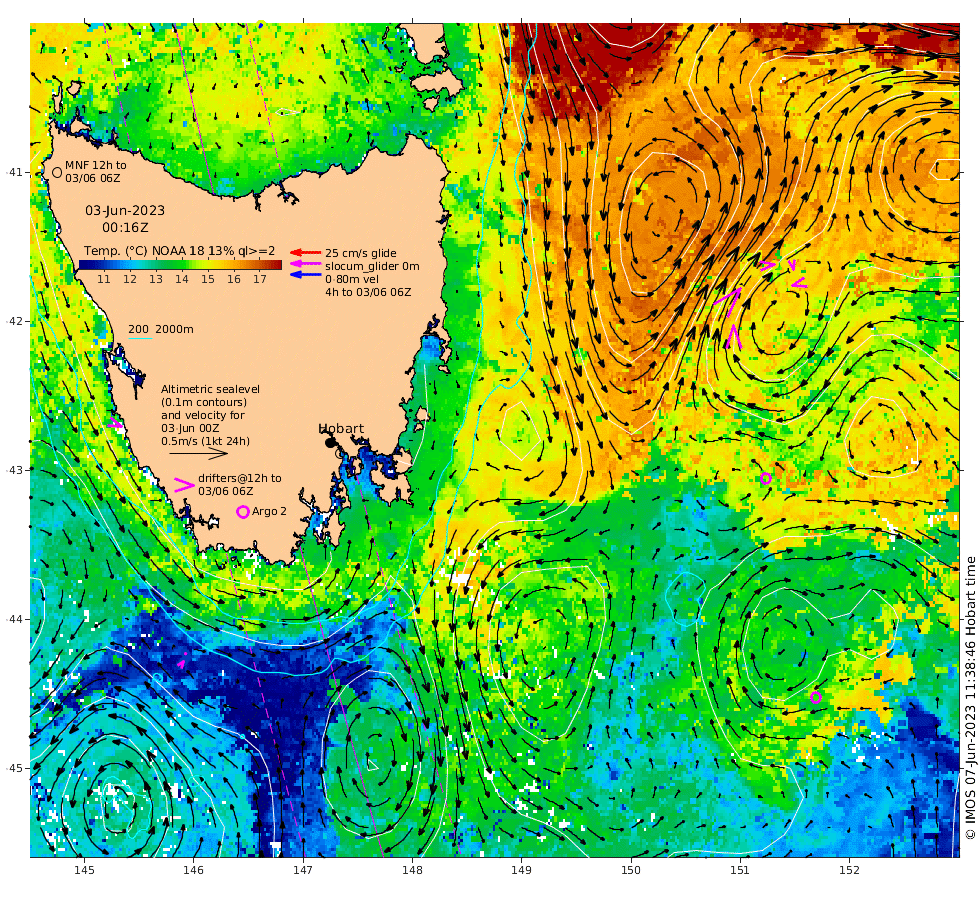
Task: Click the temperature color bar at 14 degrees
Action: [x=182, y=265]
